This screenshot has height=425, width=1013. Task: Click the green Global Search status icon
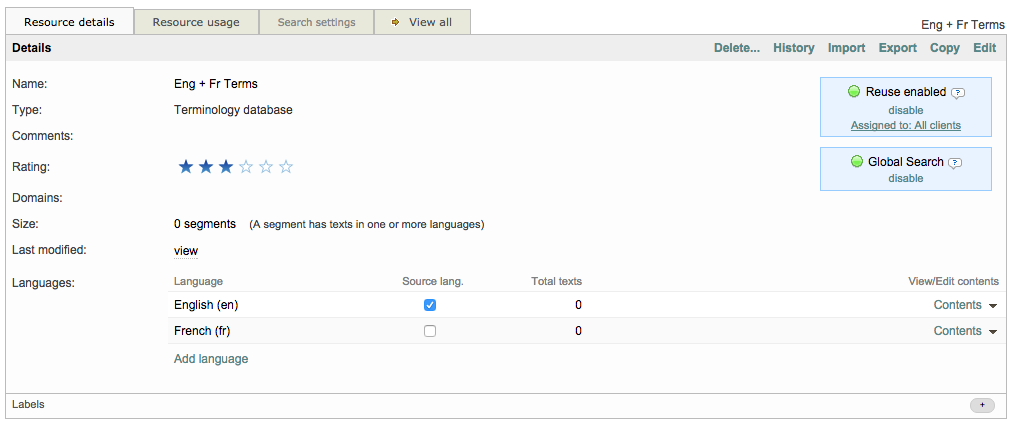point(857,162)
